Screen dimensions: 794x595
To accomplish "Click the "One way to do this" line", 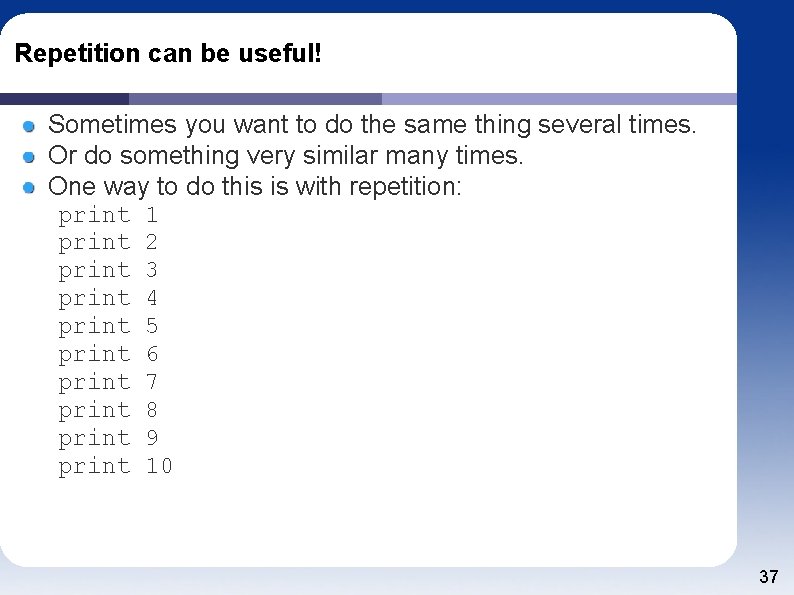I will [255, 186].
